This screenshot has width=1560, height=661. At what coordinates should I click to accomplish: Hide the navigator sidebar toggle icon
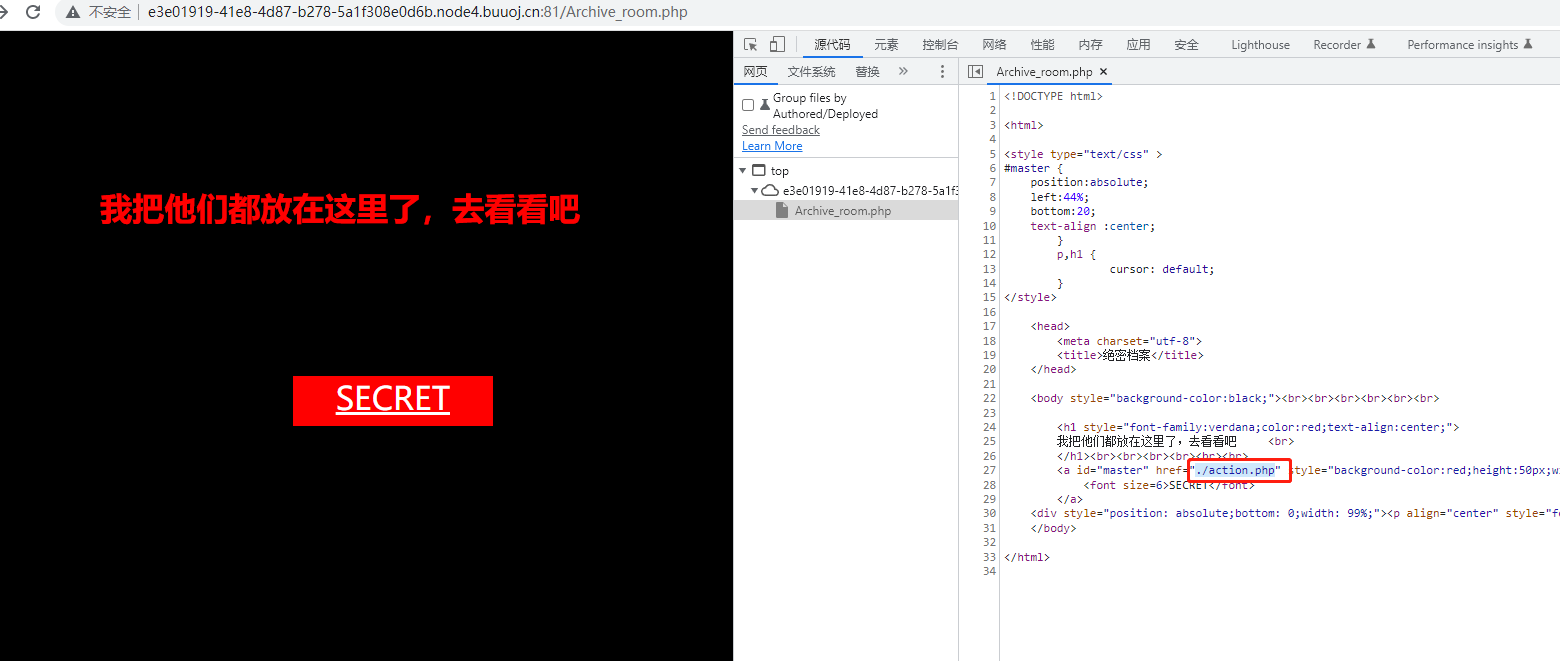(975, 72)
